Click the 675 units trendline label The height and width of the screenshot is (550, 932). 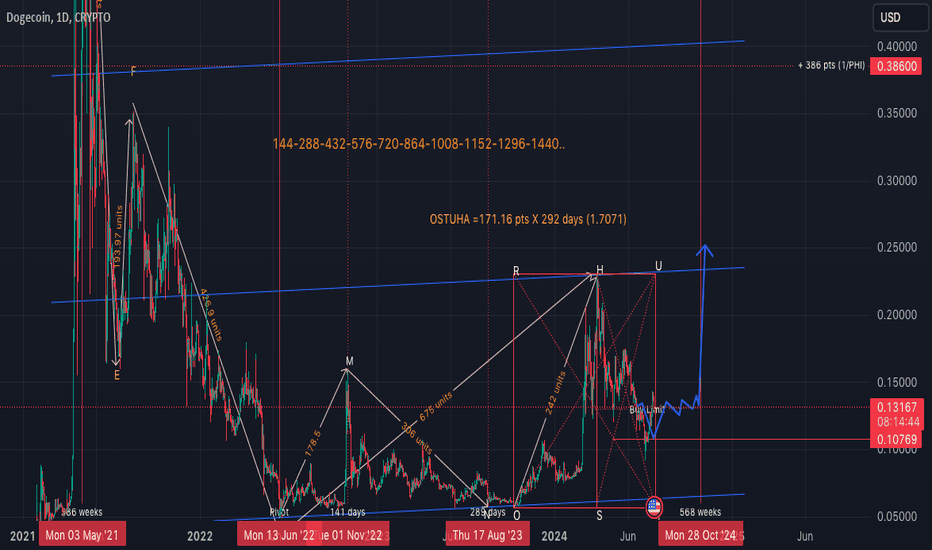point(436,407)
